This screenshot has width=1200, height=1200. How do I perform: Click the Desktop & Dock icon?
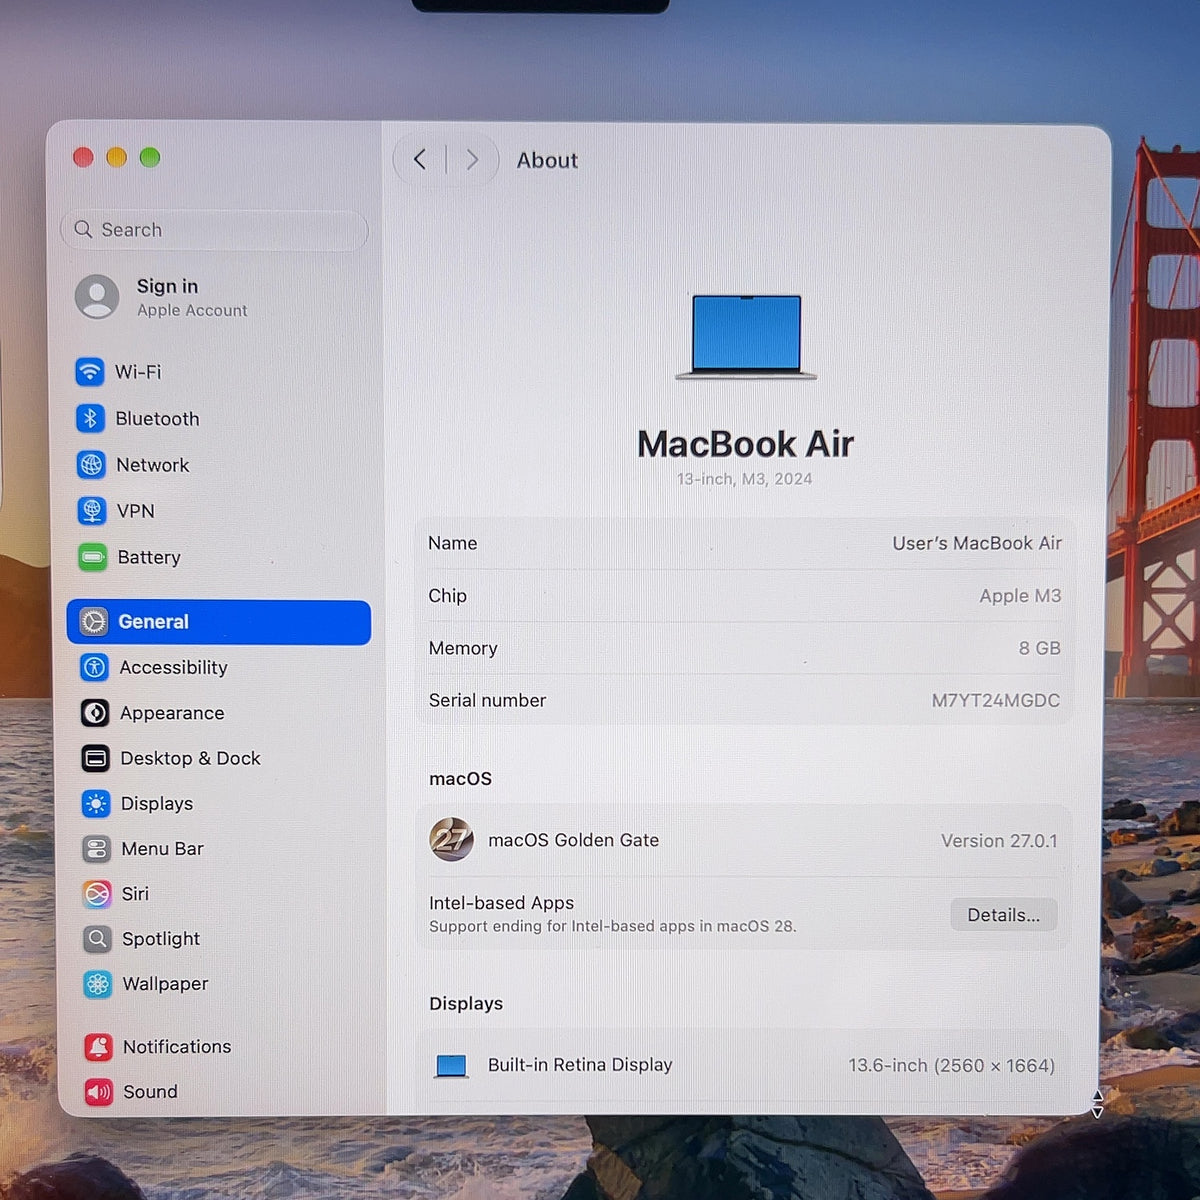click(x=96, y=758)
